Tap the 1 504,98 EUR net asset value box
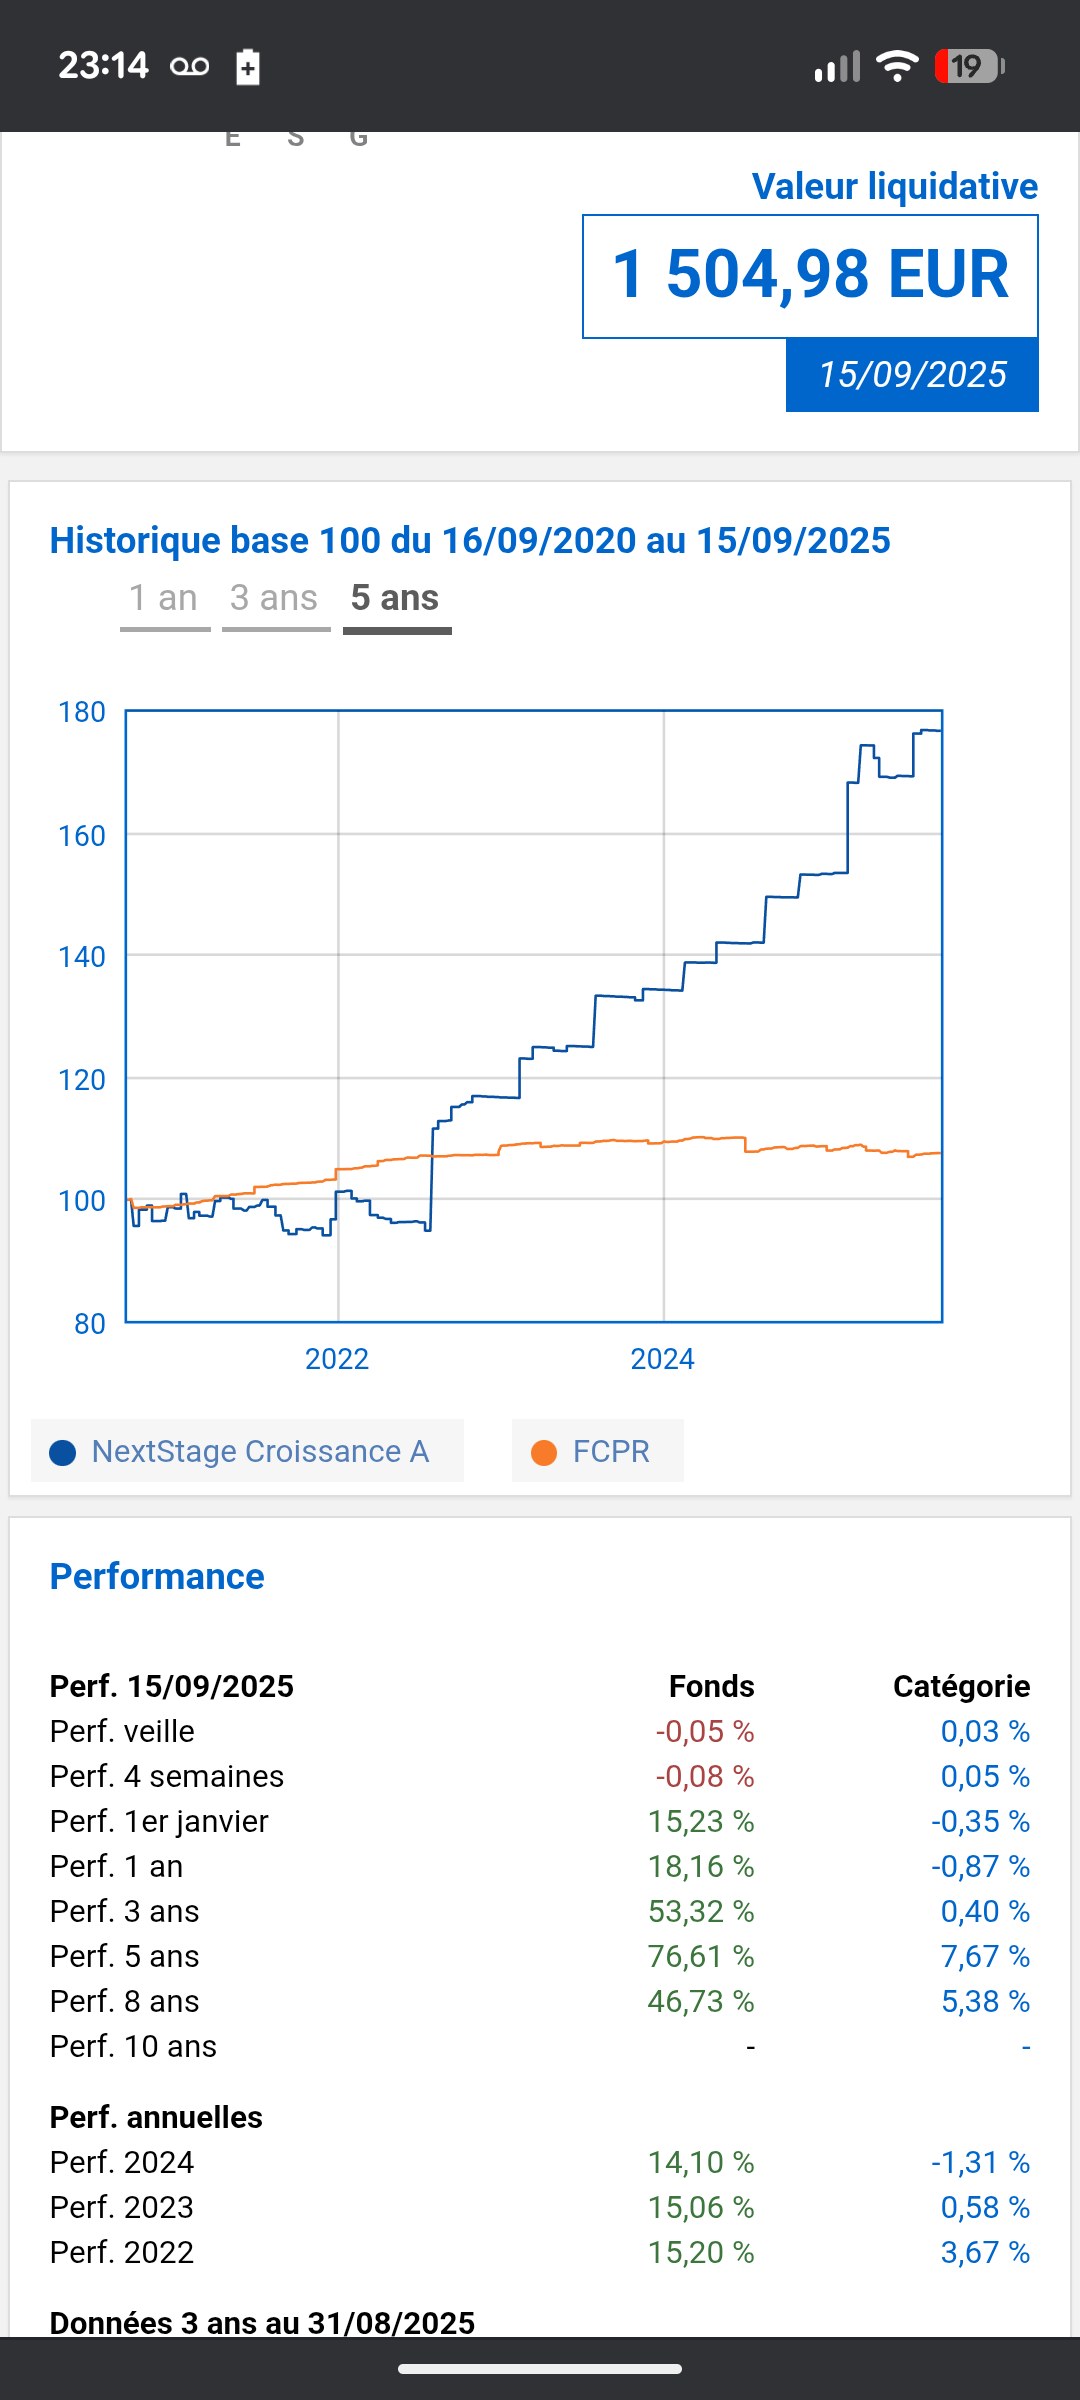1080x2400 pixels. click(810, 276)
